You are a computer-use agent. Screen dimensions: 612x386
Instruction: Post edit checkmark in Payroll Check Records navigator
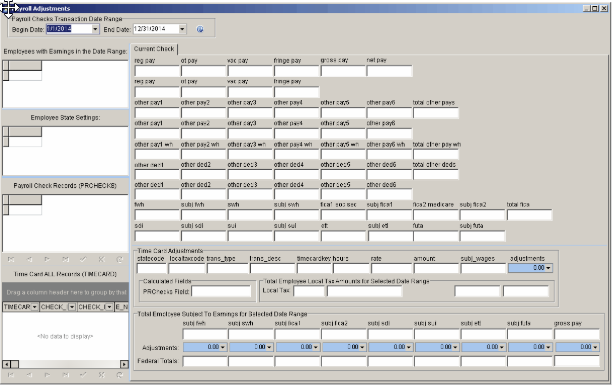tap(83, 260)
